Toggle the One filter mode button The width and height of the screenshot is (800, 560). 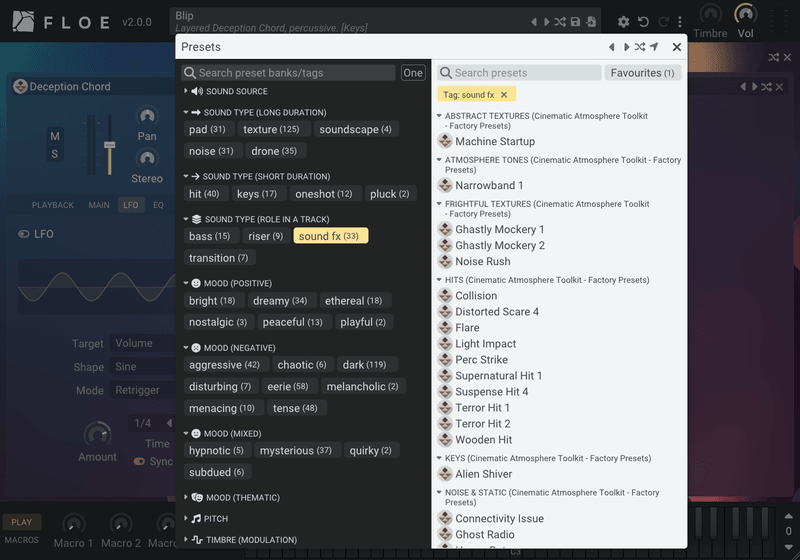coord(412,72)
